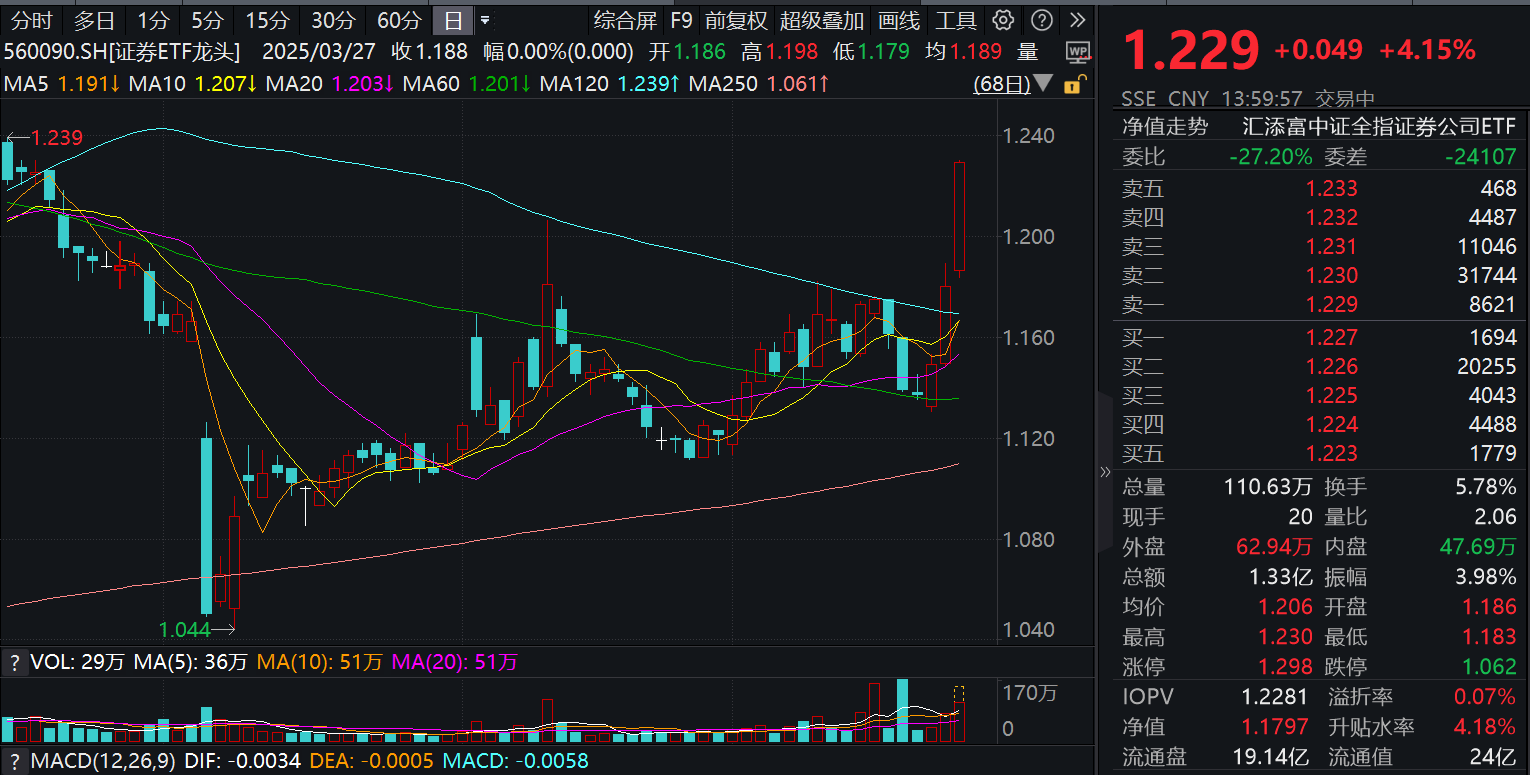Open the settings gear in the chart toolbar
The height and width of the screenshot is (775, 1530).
1003,20
